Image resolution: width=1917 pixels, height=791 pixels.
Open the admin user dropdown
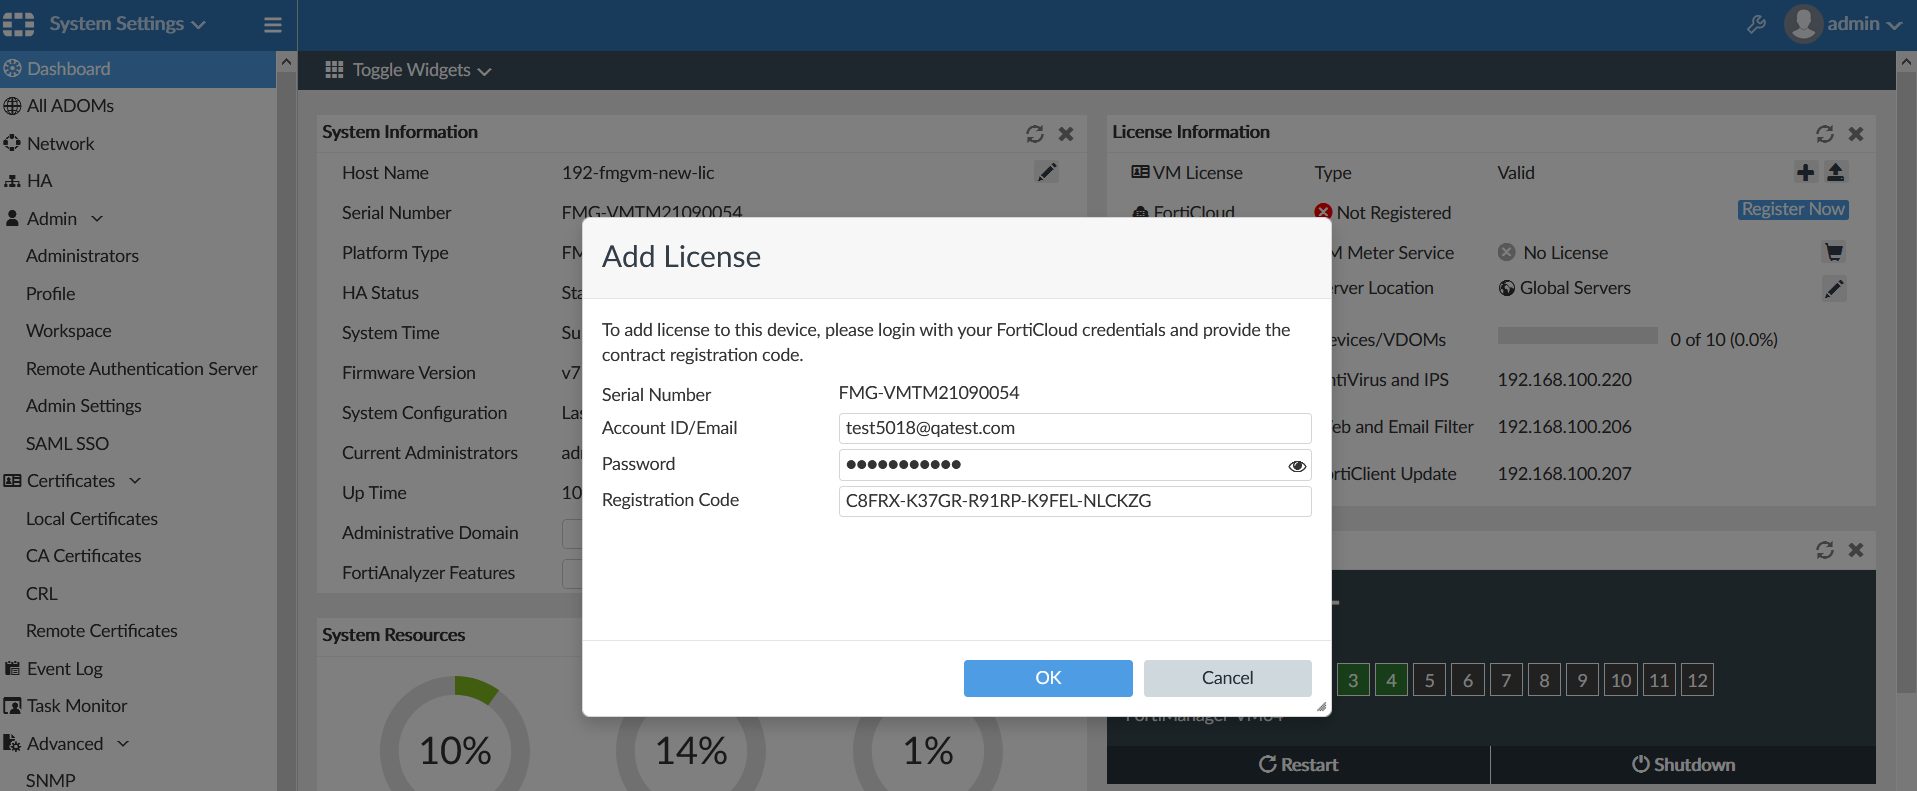click(1843, 24)
